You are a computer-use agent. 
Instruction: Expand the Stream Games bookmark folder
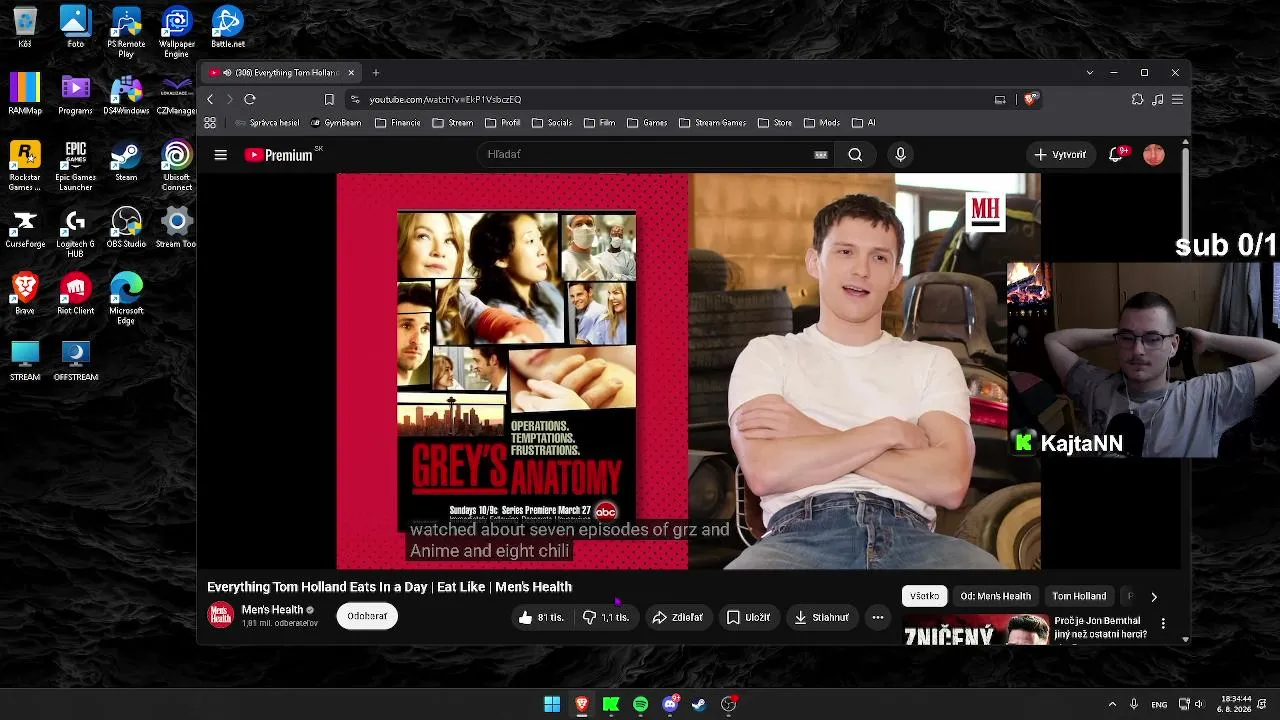713,123
